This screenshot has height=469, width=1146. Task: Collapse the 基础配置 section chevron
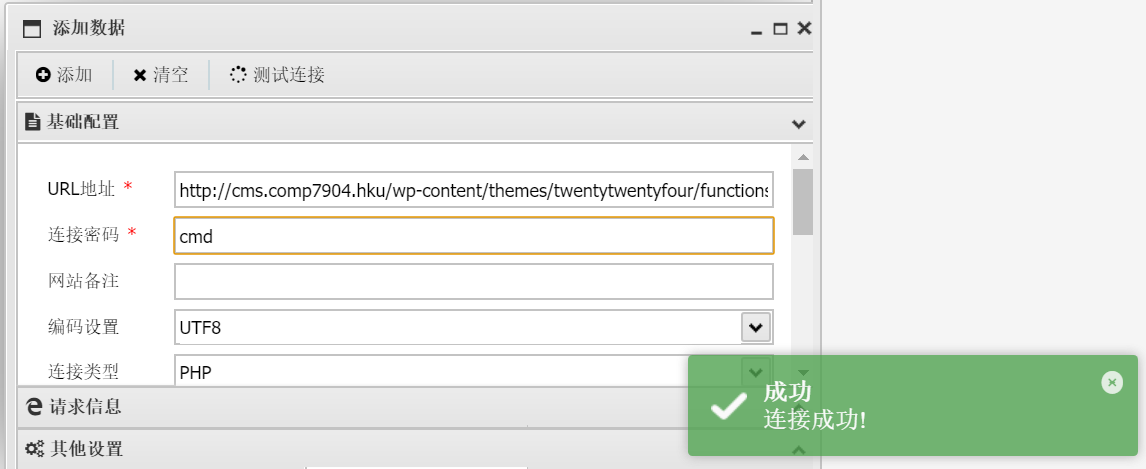(x=798, y=124)
